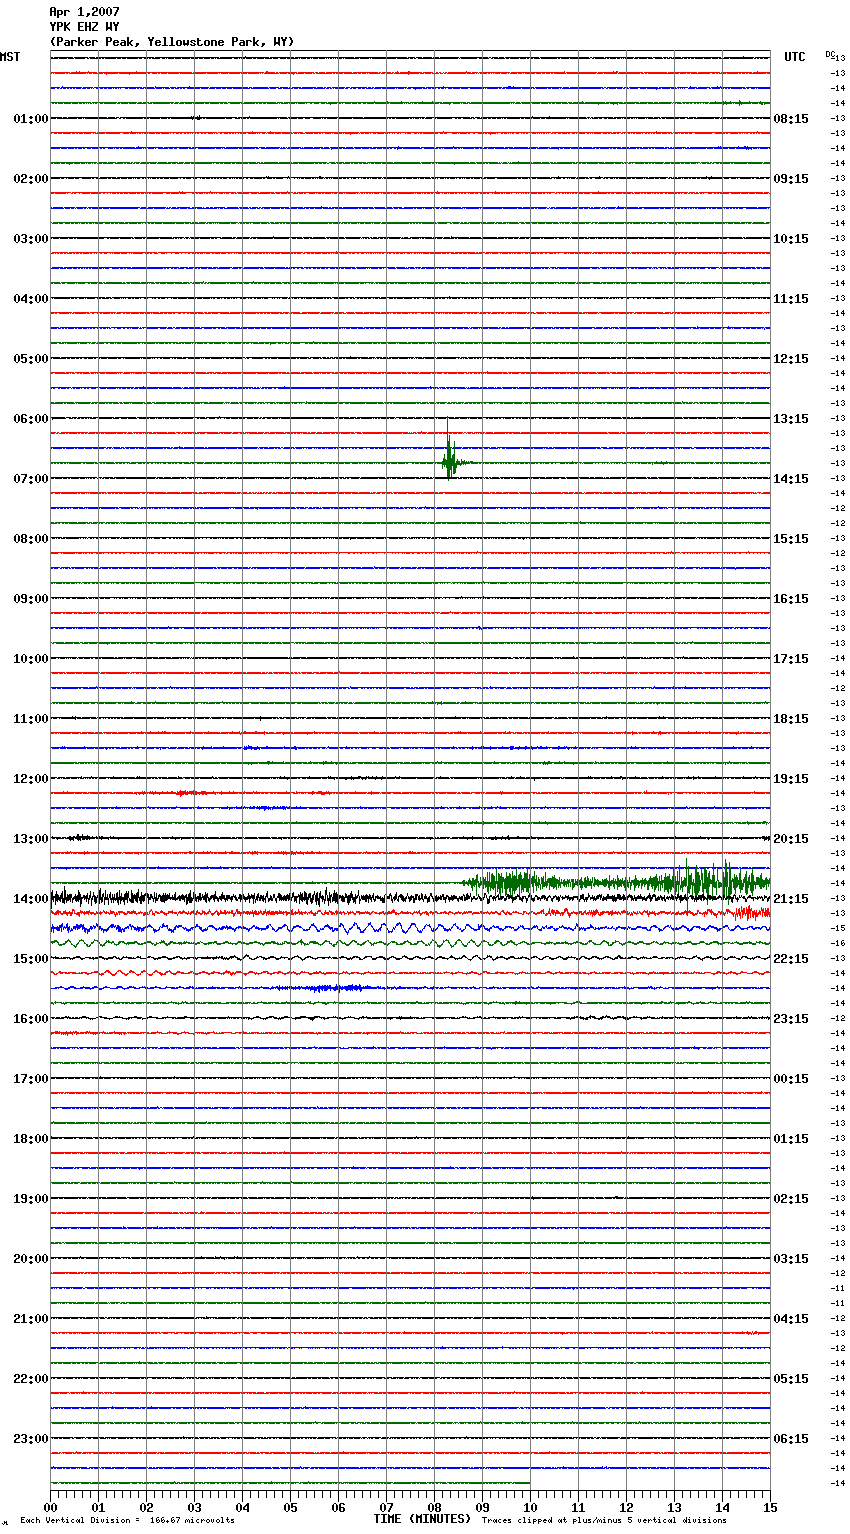Click the 06:15 UTC time label

pyautogui.click(x=791, y=1439)
